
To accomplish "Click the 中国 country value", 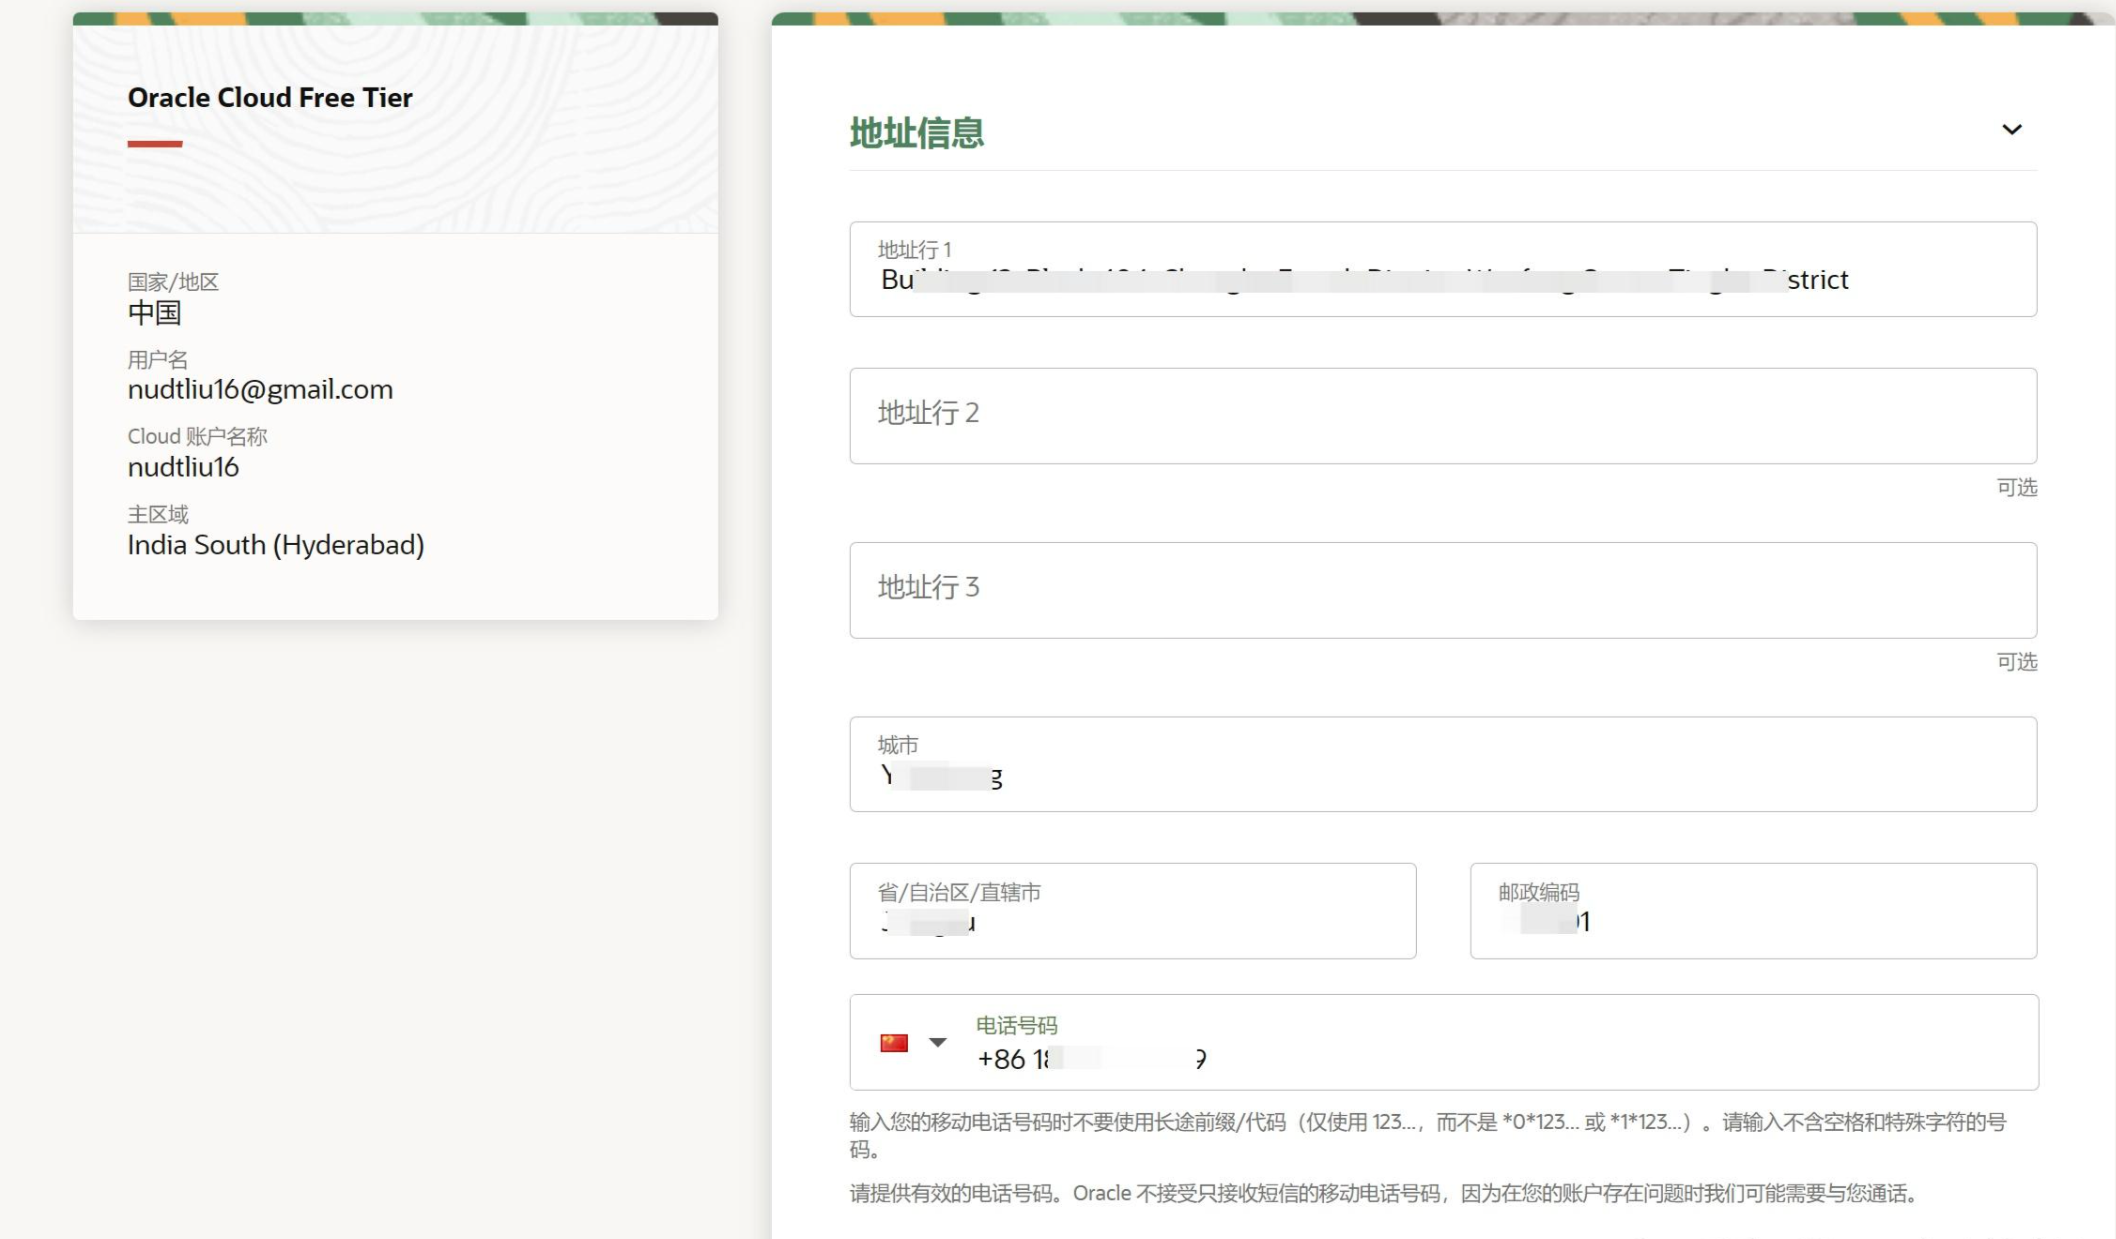I will 154,313.
